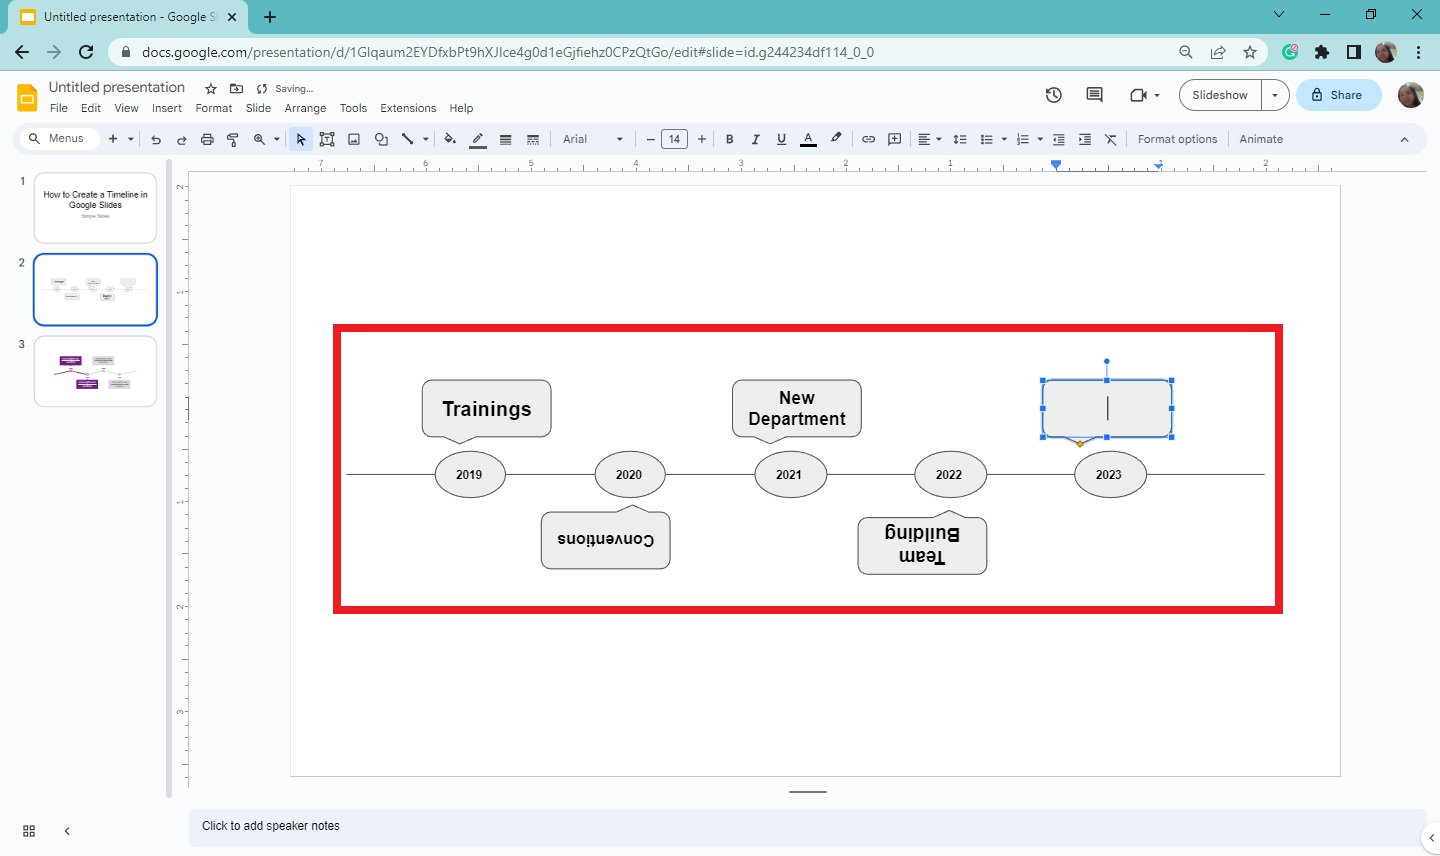Open the Arial font dropdown
1440x856 pixels.
tap(593, 140)
